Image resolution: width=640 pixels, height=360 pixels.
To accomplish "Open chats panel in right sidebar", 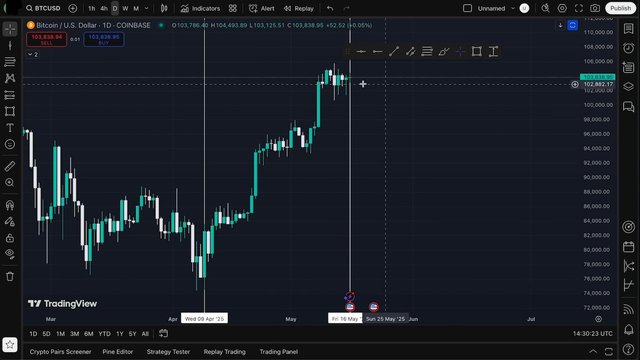I will [629, 107].
